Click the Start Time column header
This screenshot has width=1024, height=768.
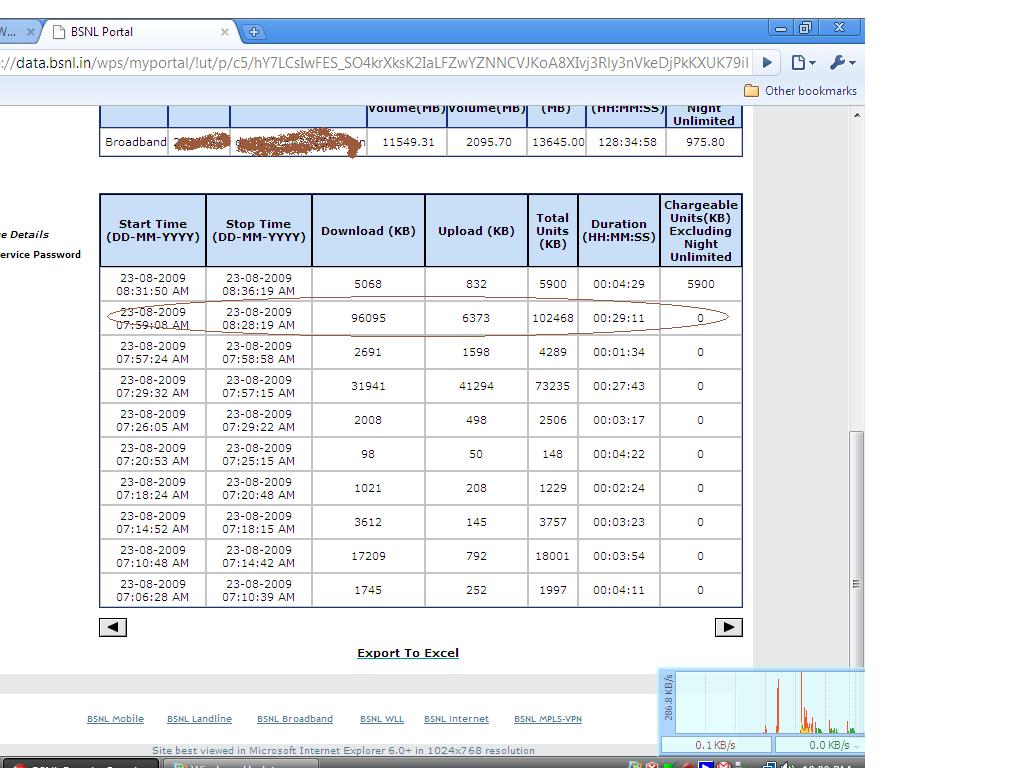(153, 231)
